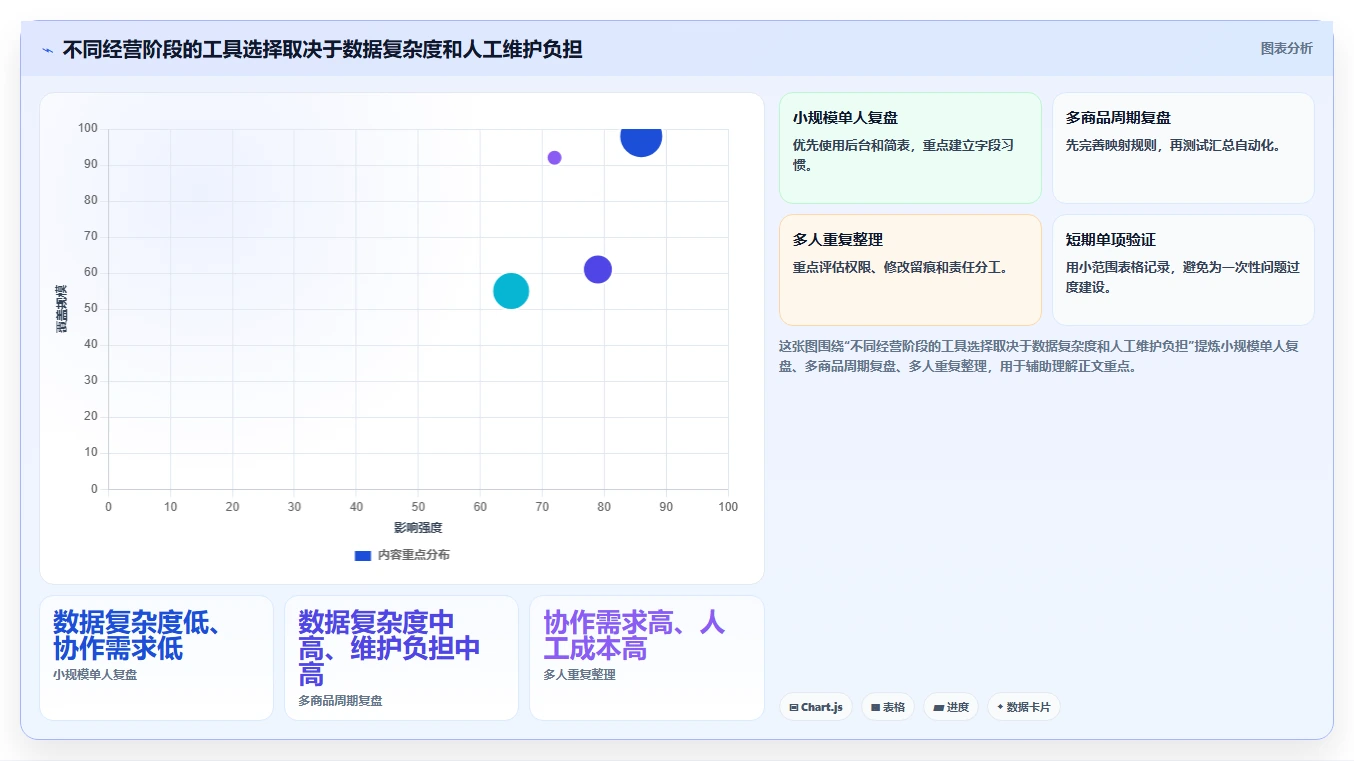Image resolution: width=1354 pixels, height=761 pixels.
Task: Click the 多人重复整理 caption under third stat
Action: point(580,675)
